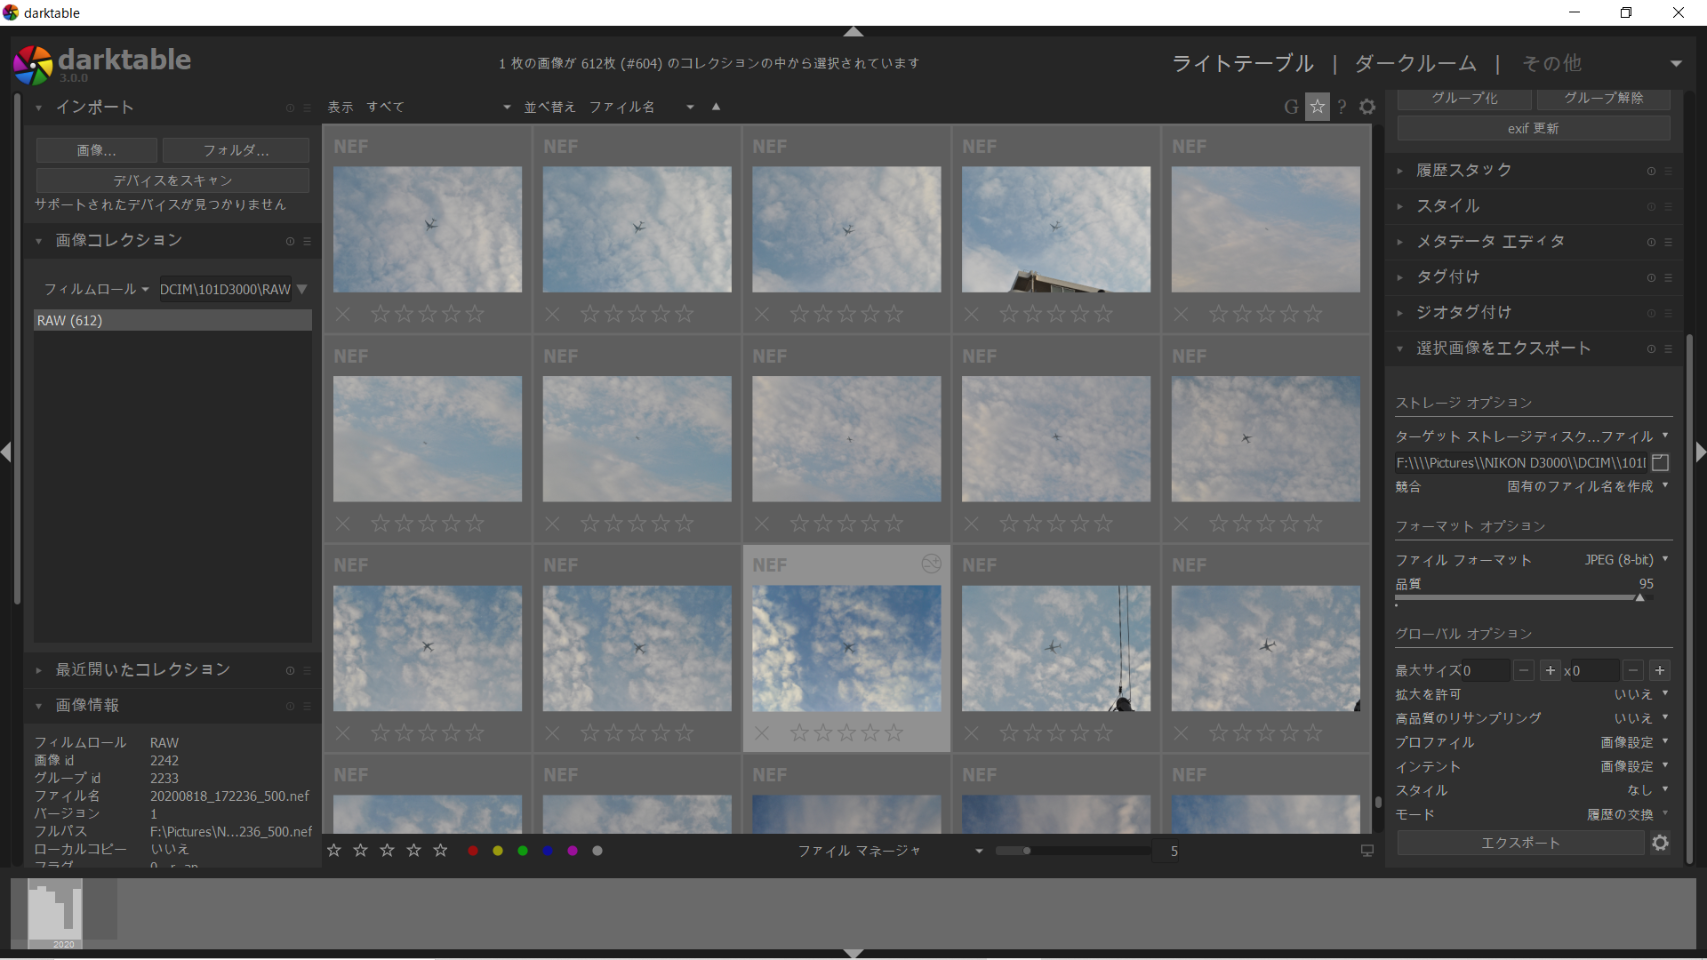The height and width of the screenshot is (960, 1707).
Task: Open the ファイル マネージャ layout dropdown
Action: (889, 851)
